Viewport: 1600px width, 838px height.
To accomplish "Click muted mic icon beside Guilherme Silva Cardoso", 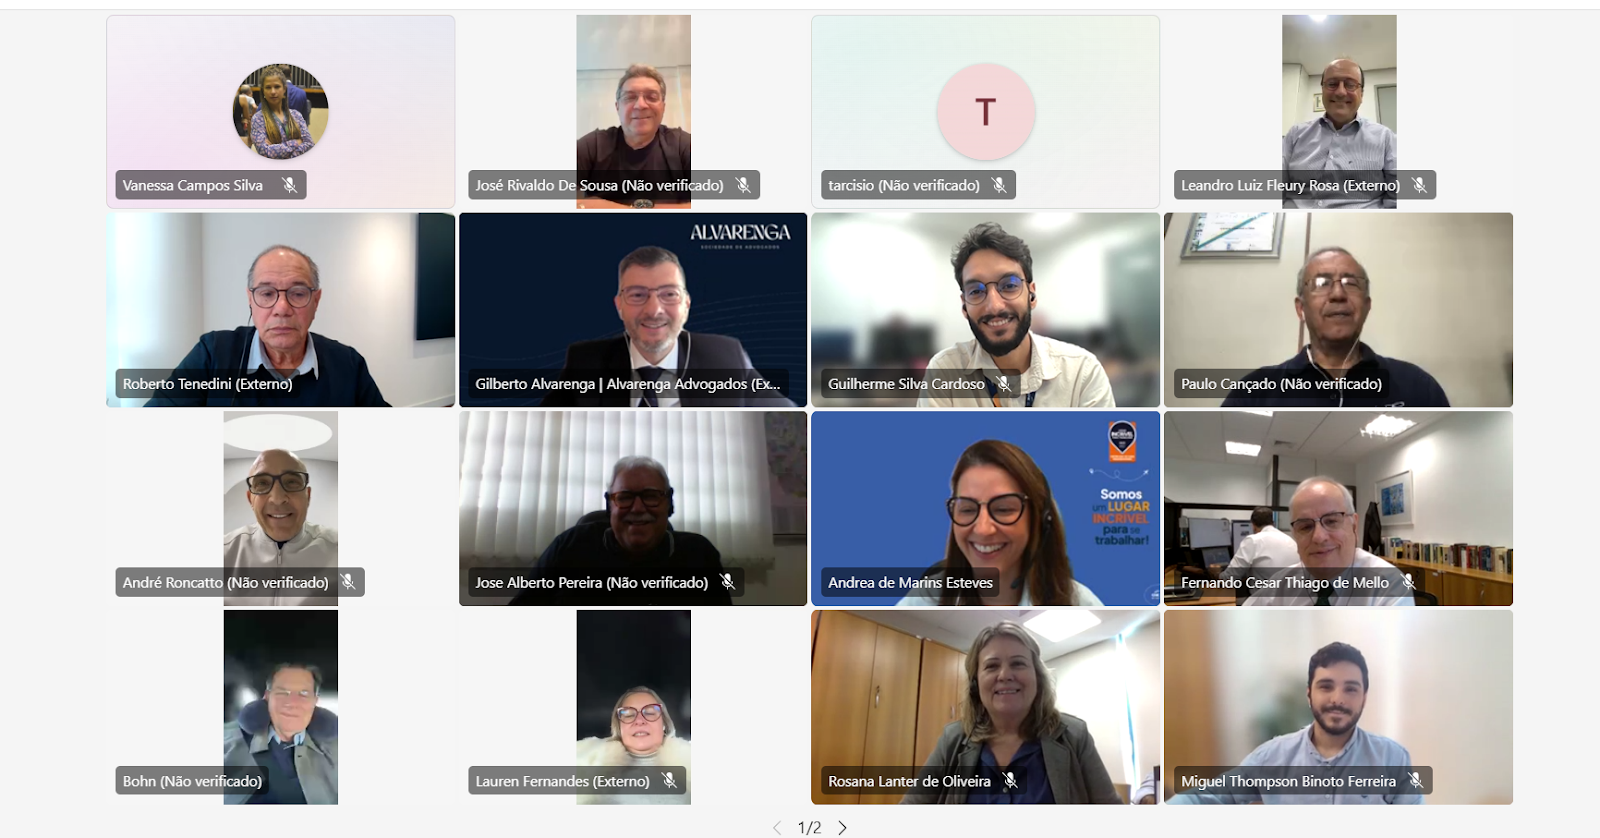I will point(1004,384).
